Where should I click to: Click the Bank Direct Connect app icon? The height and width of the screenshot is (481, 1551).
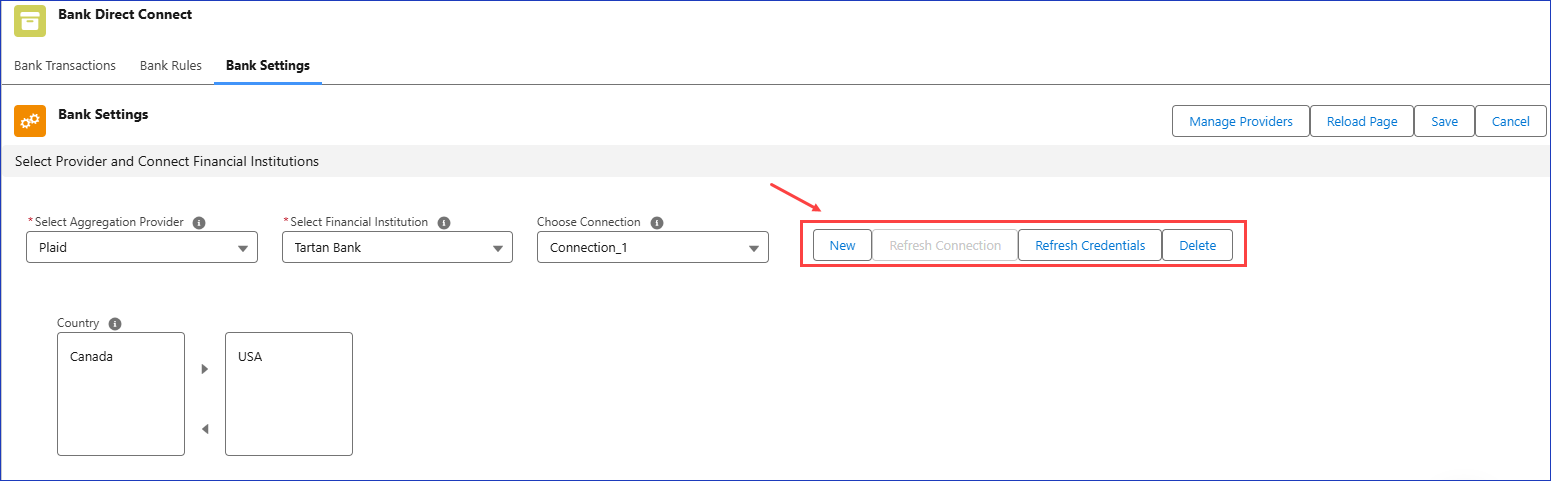(30, 21)
